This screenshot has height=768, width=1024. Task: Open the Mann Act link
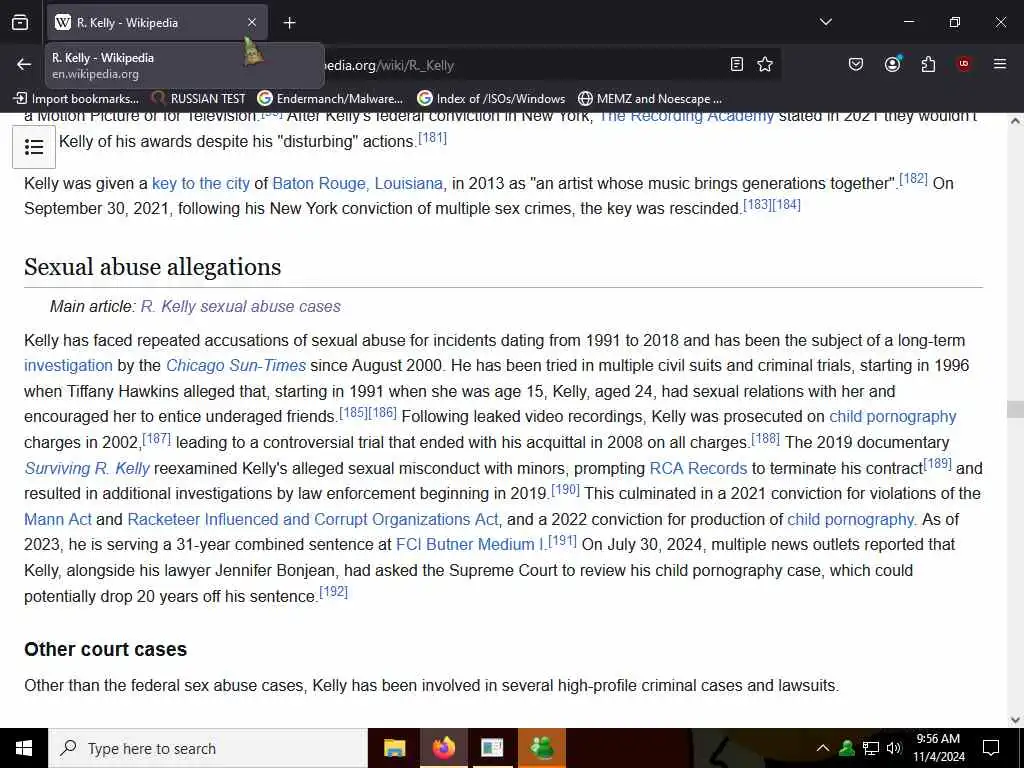[x=57, y=519]
